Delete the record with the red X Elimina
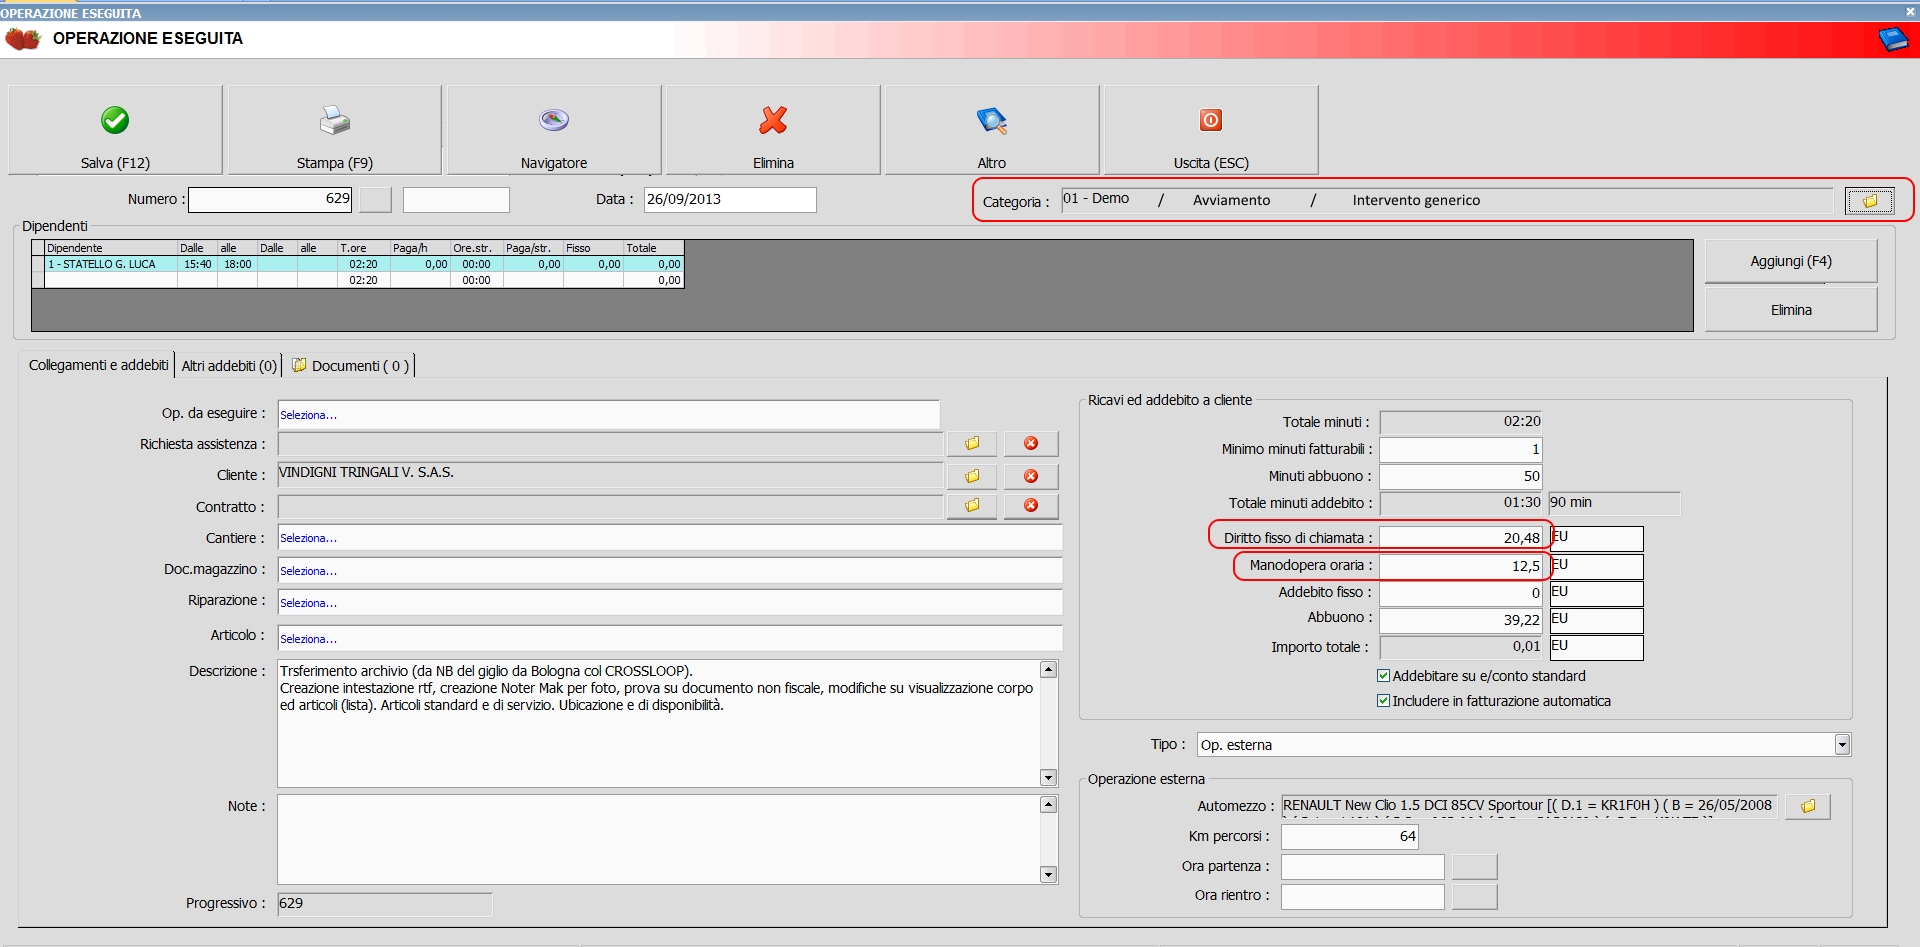 pos(773,130)
